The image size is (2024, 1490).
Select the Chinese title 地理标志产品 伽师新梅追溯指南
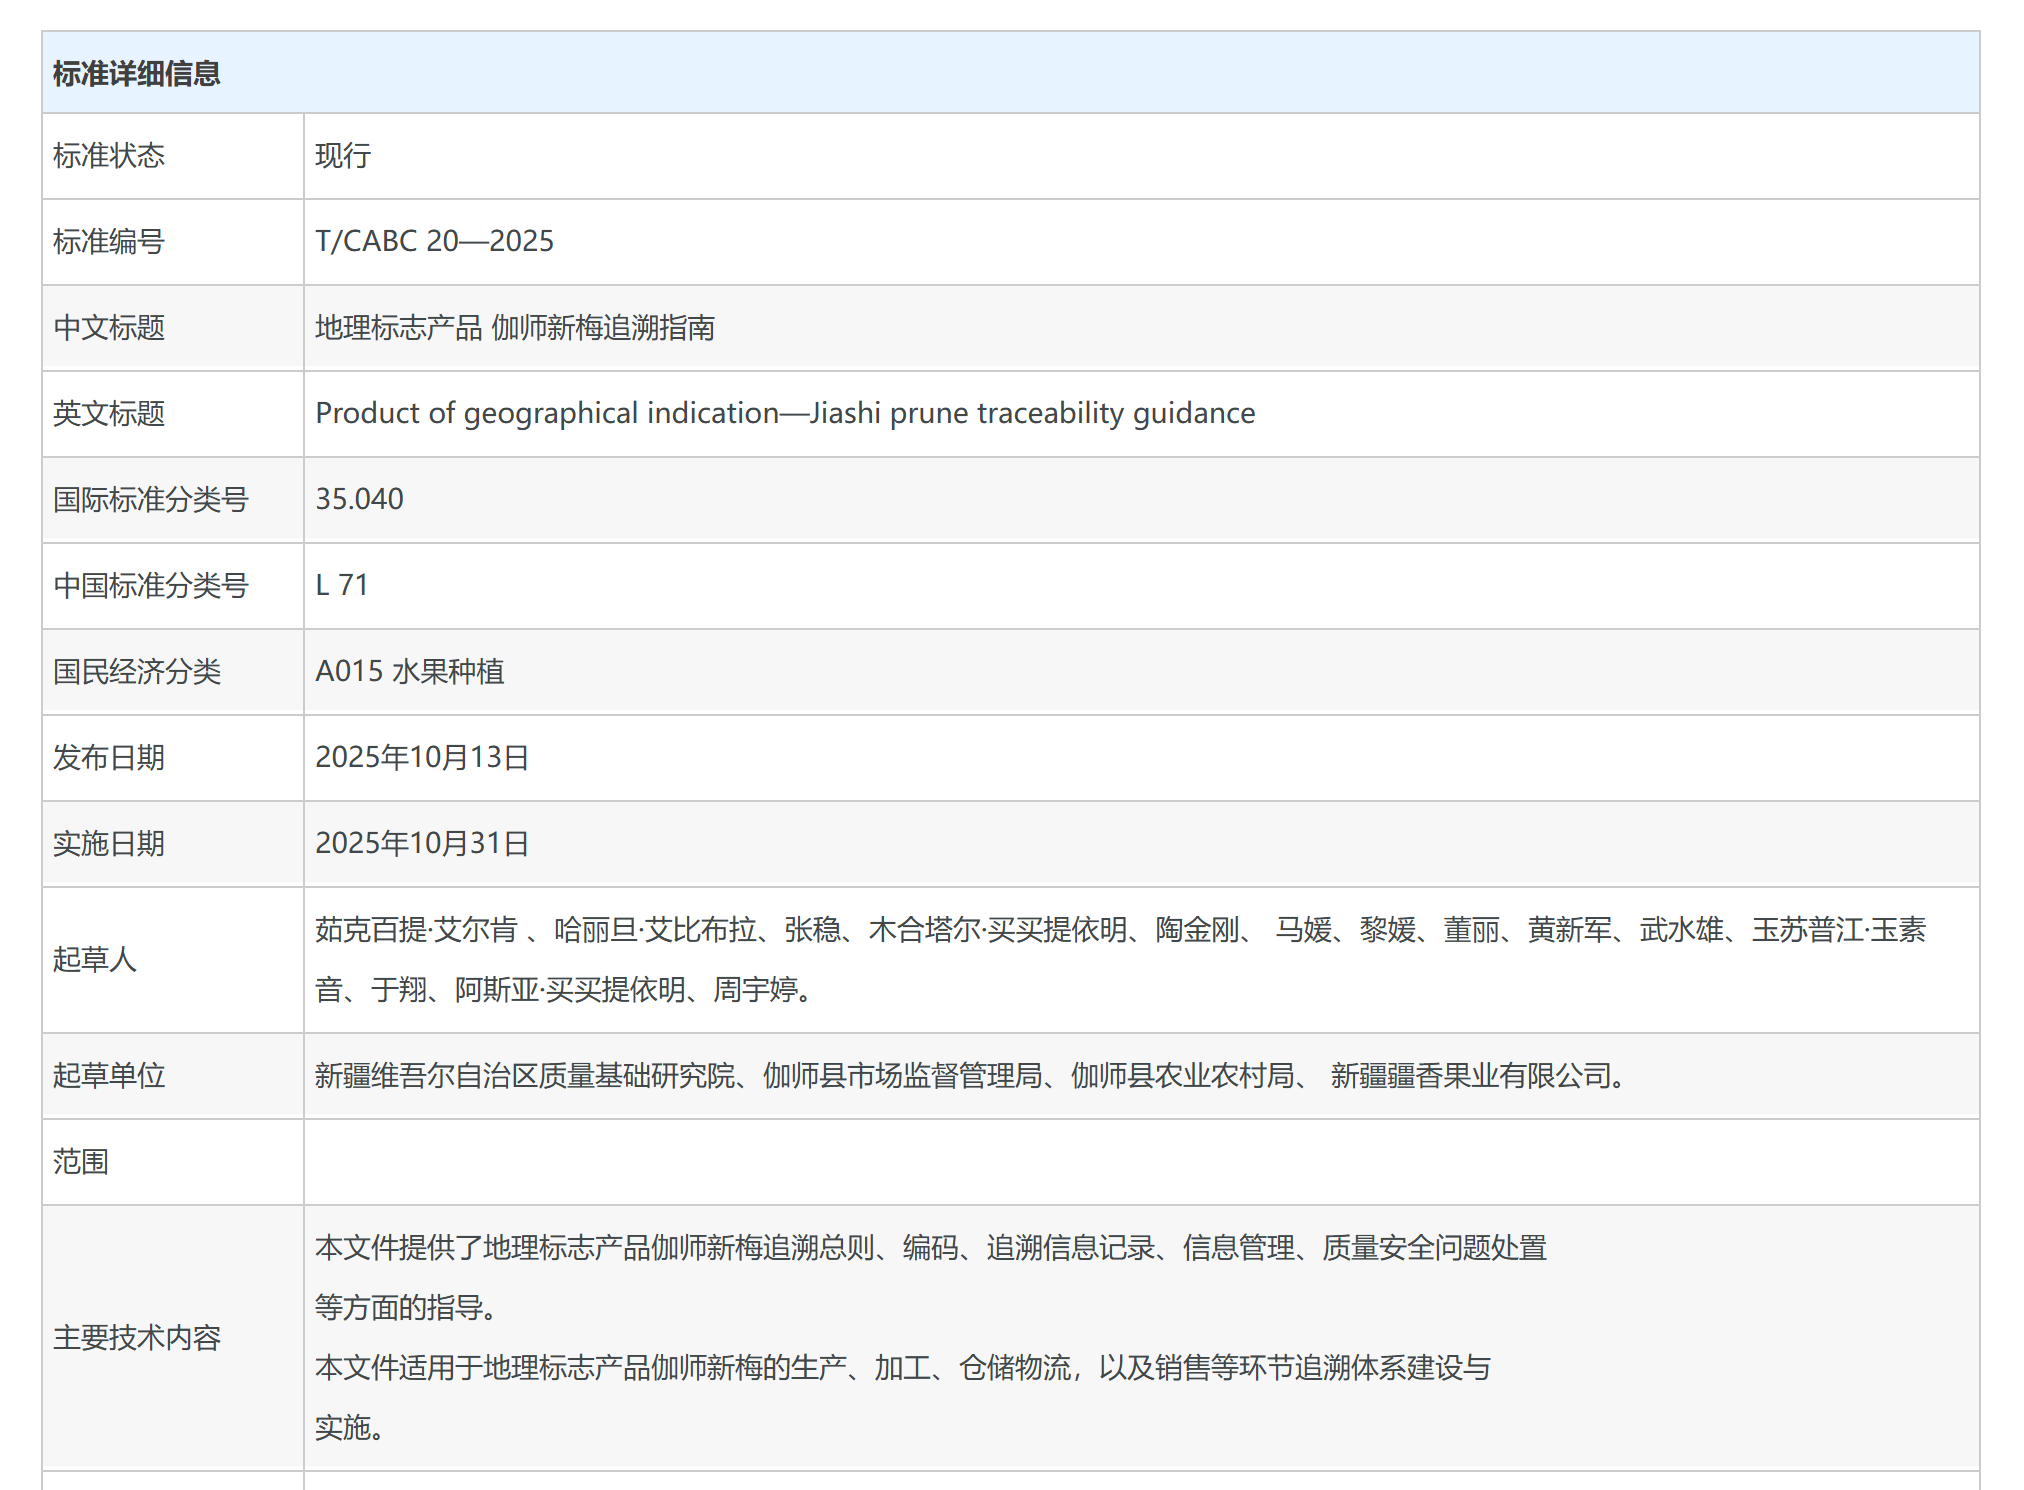click(x=514, y=328)
